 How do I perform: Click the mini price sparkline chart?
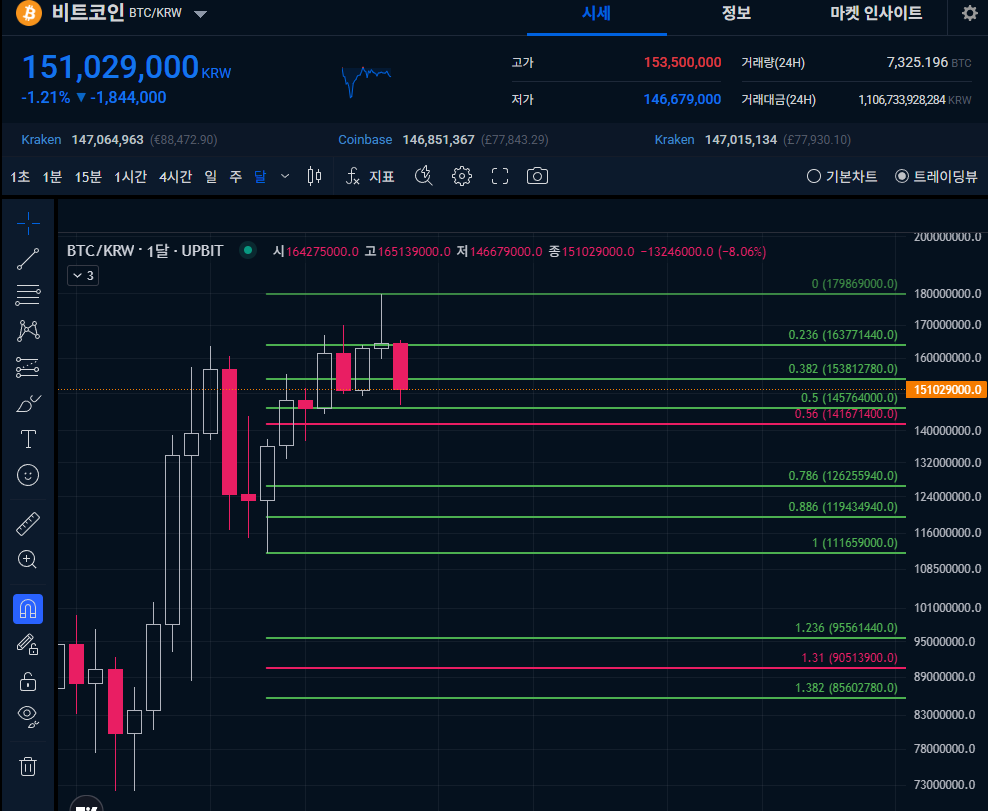(x=366, y=81)
